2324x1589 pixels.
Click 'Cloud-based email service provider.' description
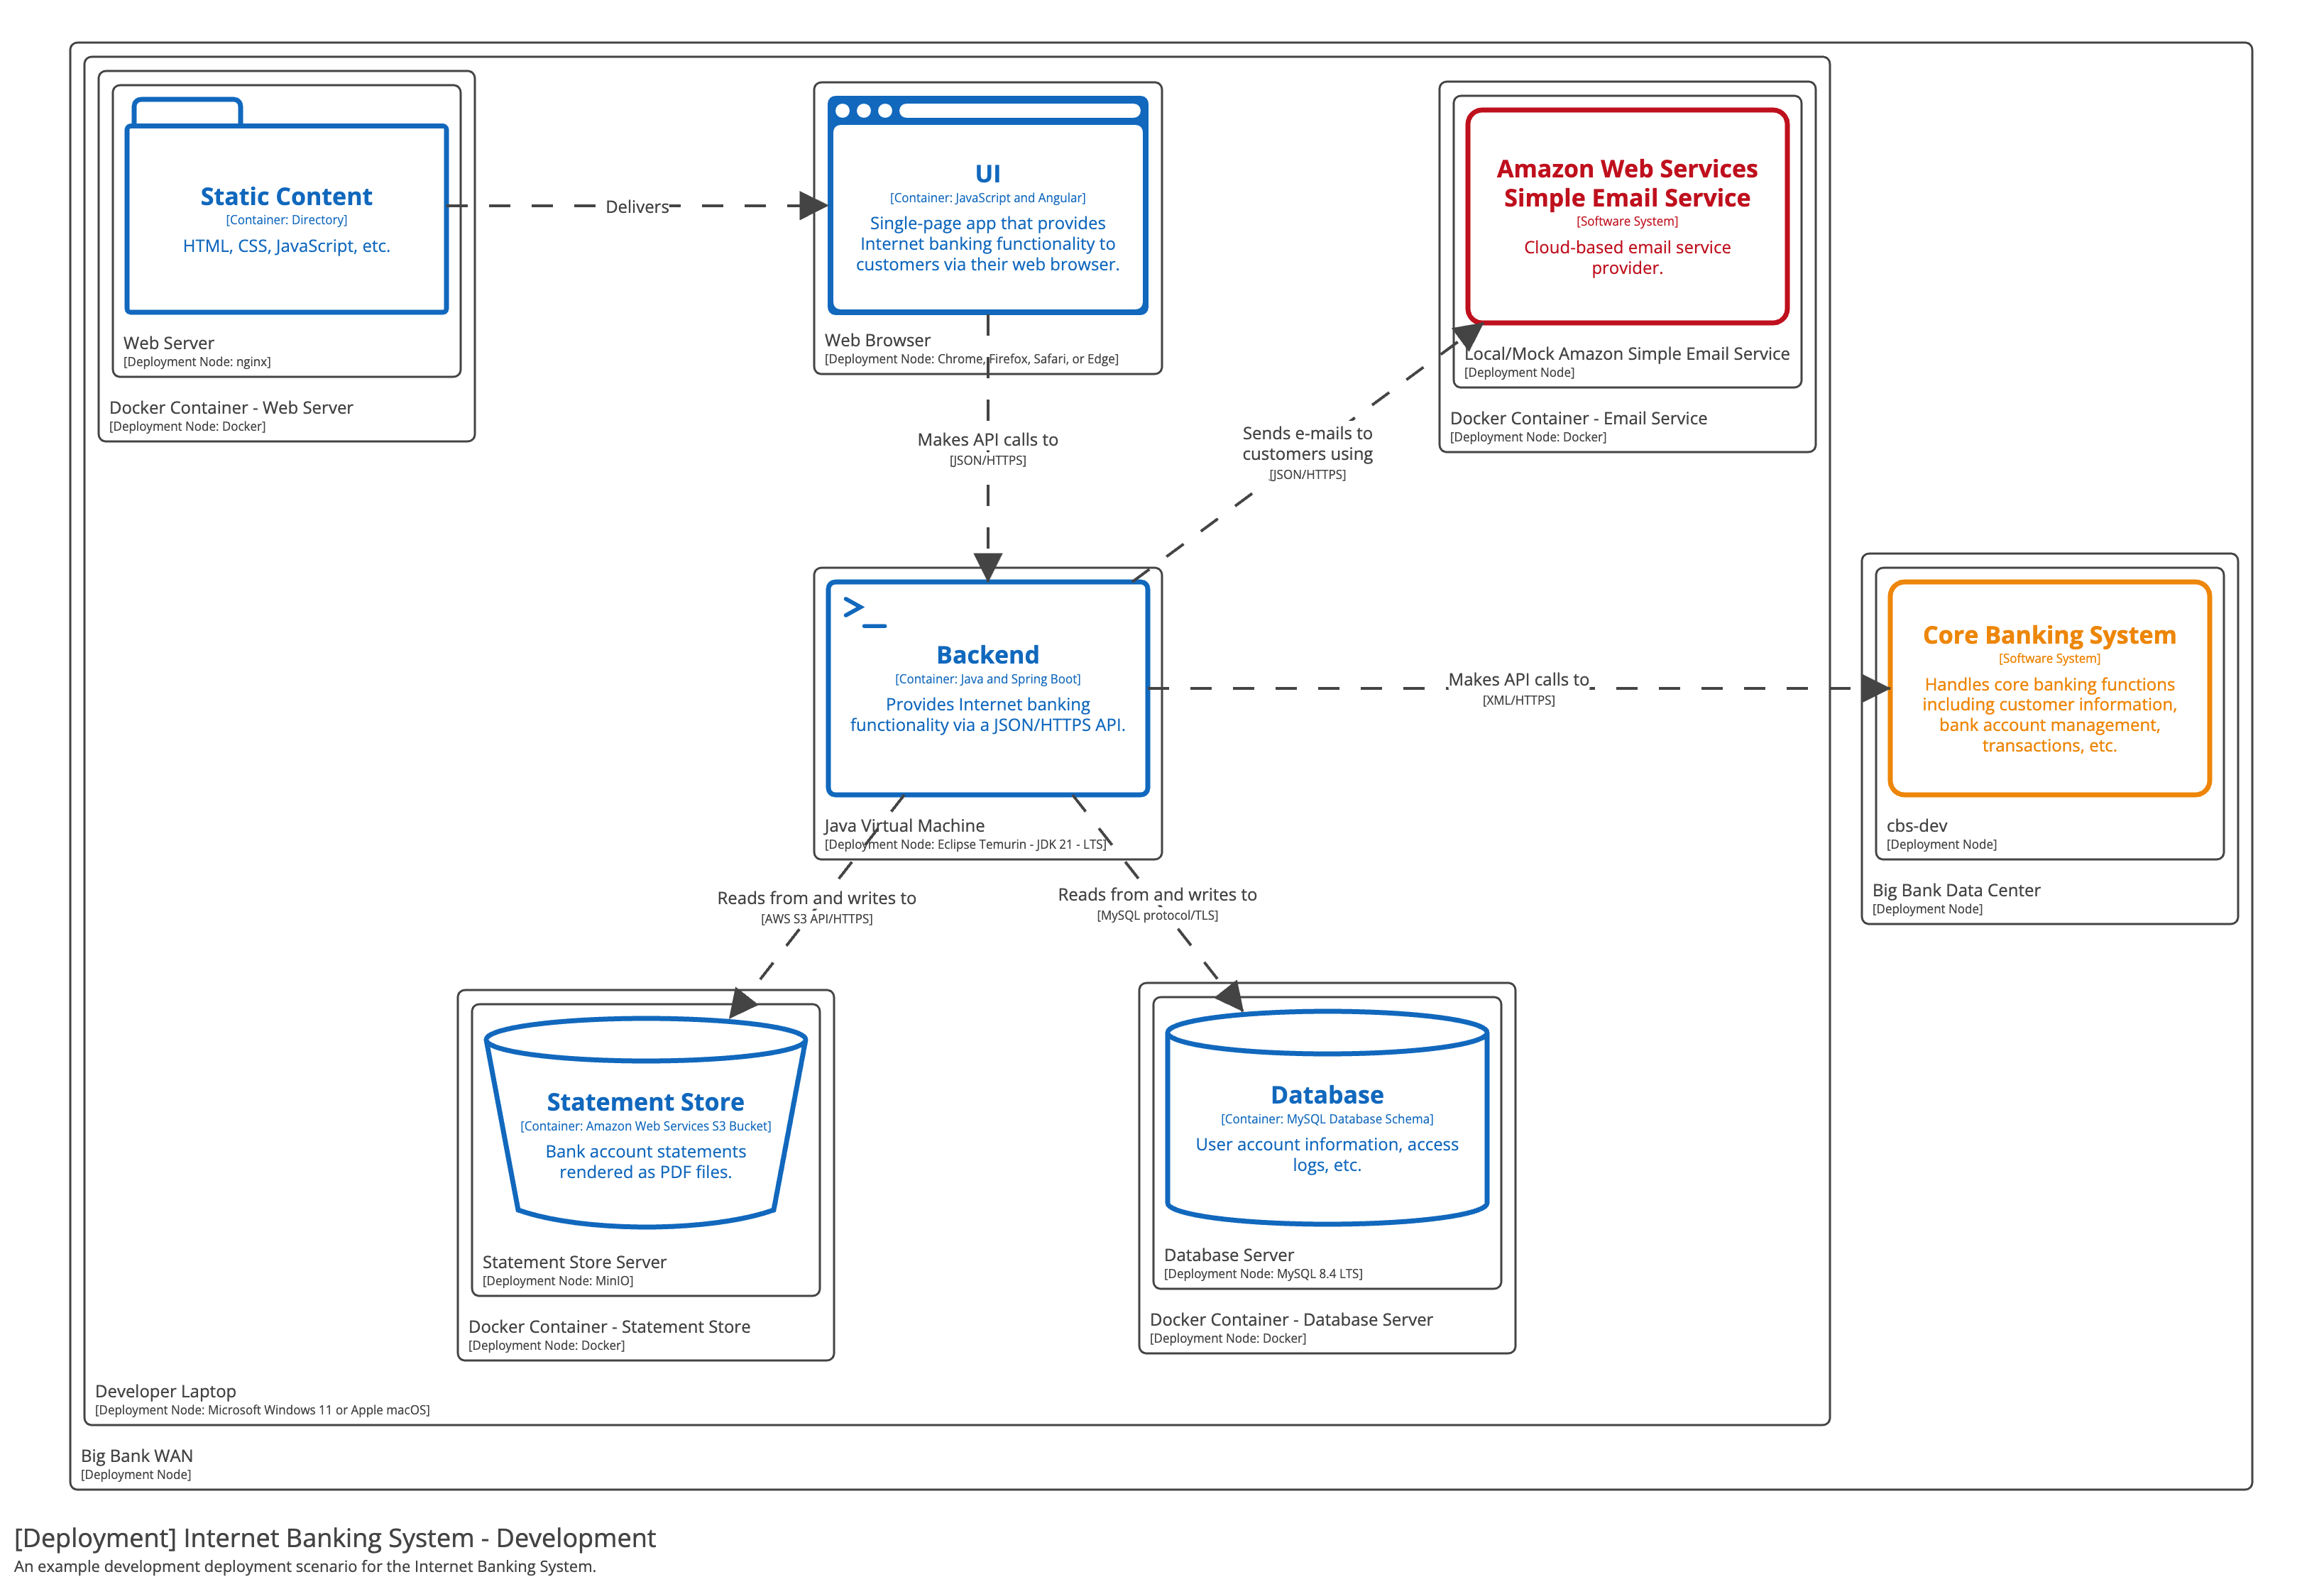point(1627,258)
